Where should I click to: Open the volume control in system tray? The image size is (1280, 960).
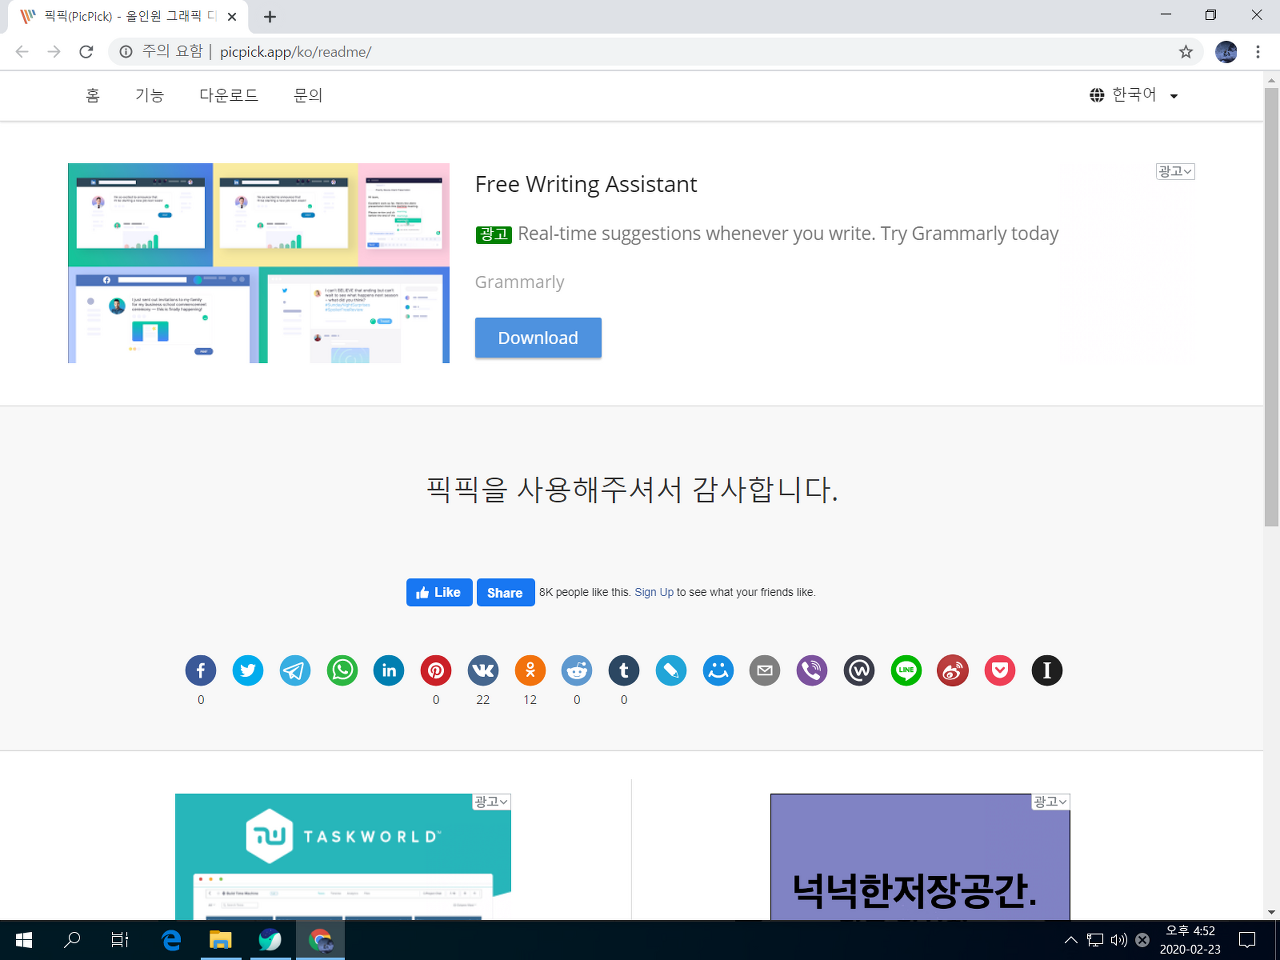pos(1119,940)
